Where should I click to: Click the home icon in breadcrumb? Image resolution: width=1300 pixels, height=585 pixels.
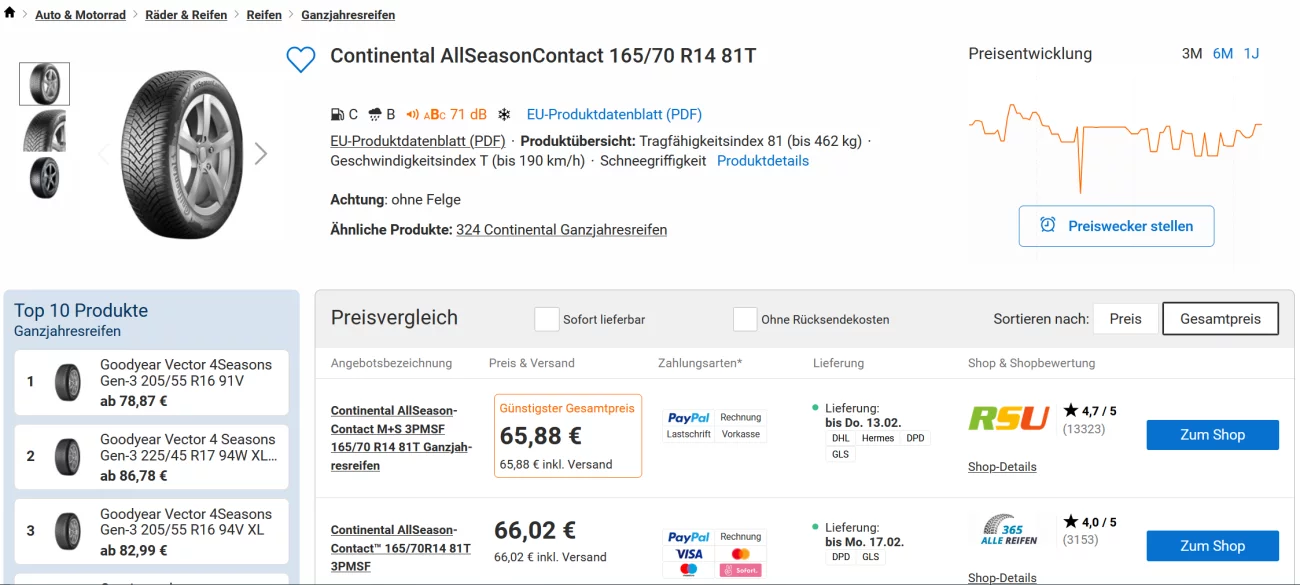pyautogui.click(x=10, y=13)
